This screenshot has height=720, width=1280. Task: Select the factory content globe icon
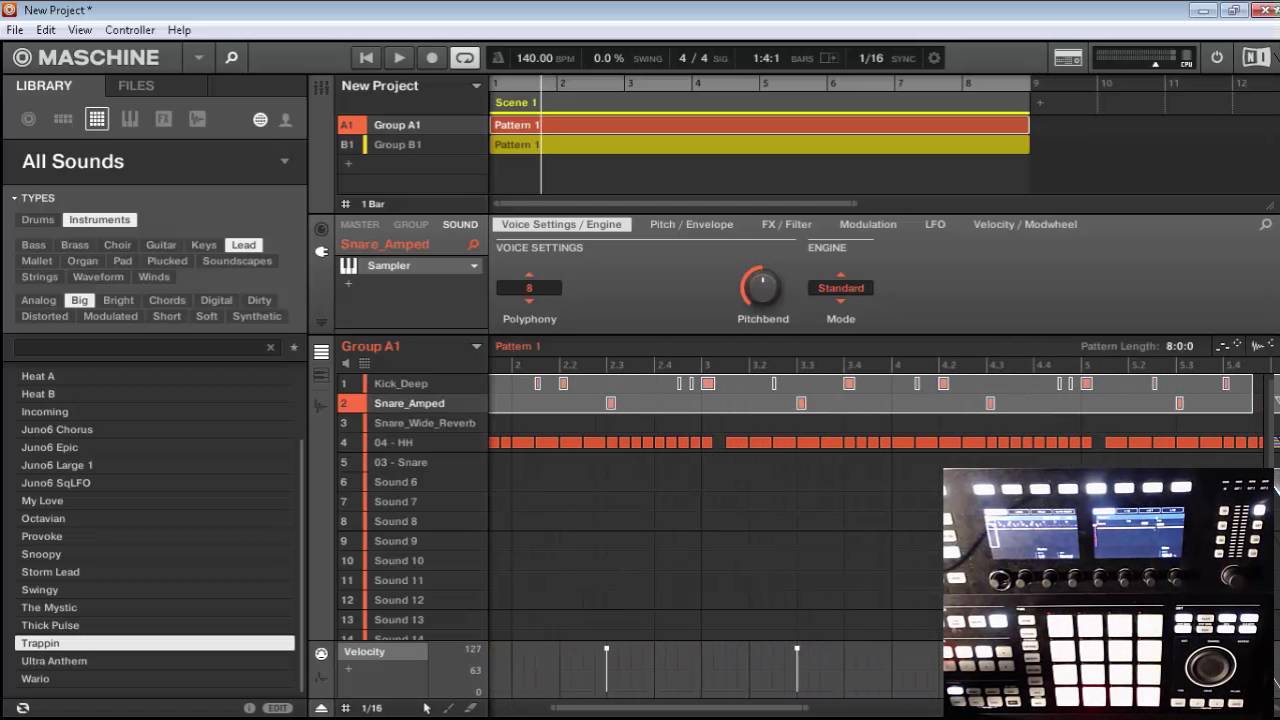(260, 120)
